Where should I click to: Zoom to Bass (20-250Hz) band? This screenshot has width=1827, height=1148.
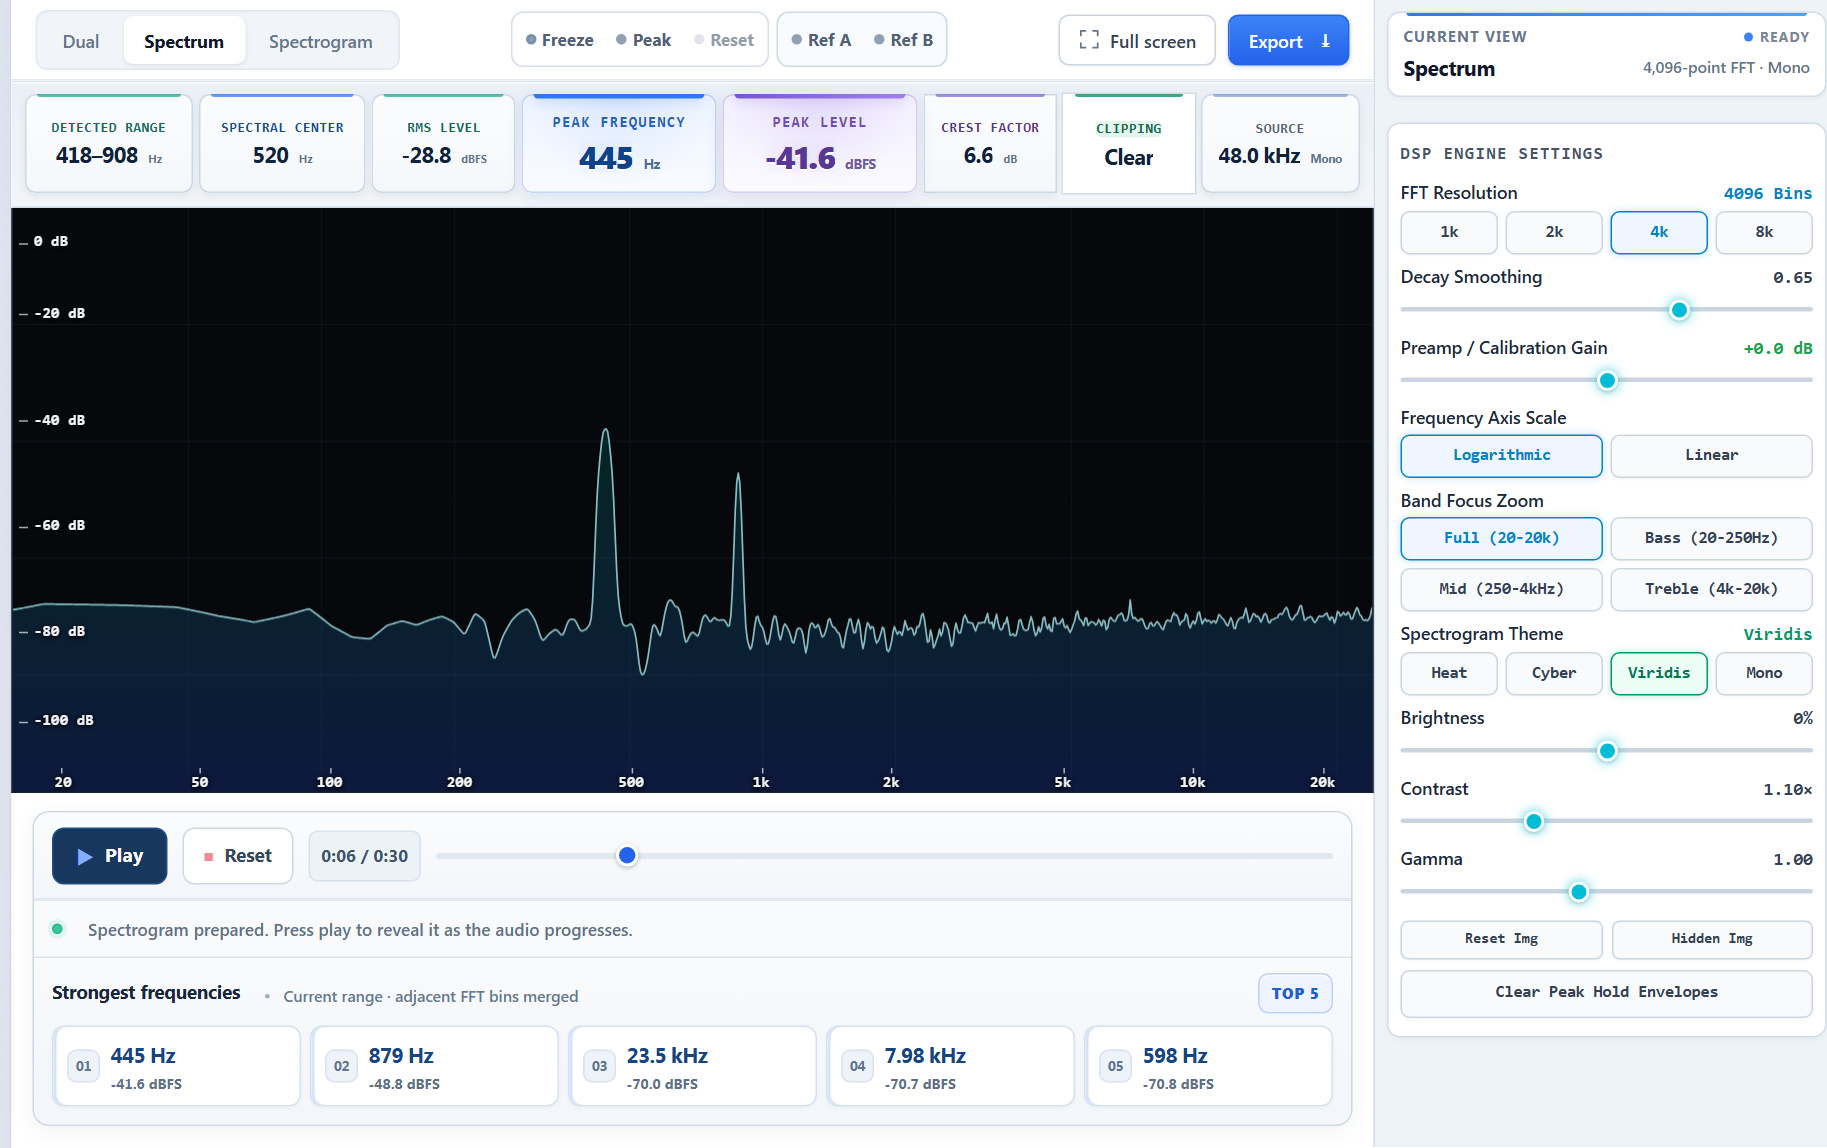click(1711, 538)
